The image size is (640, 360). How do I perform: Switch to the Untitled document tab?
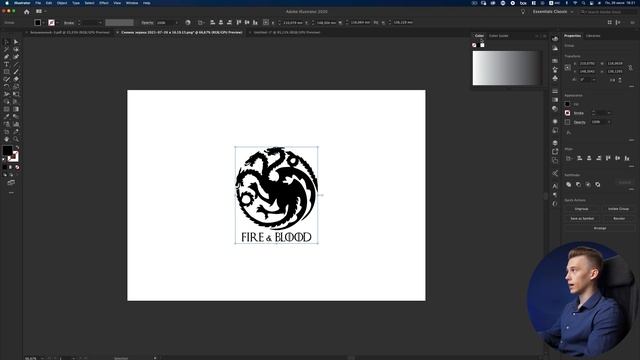pyautogui.click(x=287, y=32)
